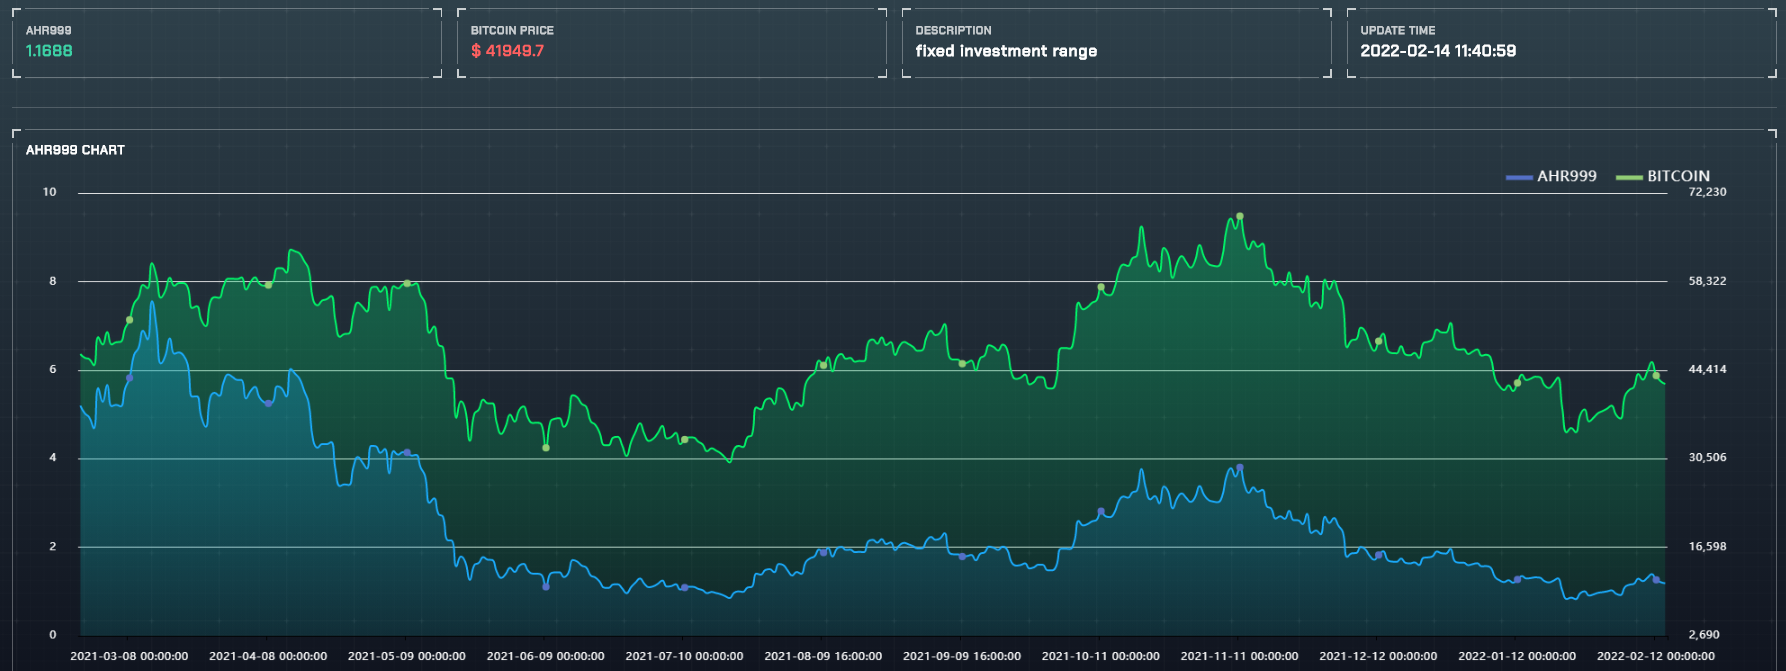The width and height of the screenshot is (1786, 671).
Task: Select AHR999 data point at 2021-11-11
Action: tap(1239, 467)
